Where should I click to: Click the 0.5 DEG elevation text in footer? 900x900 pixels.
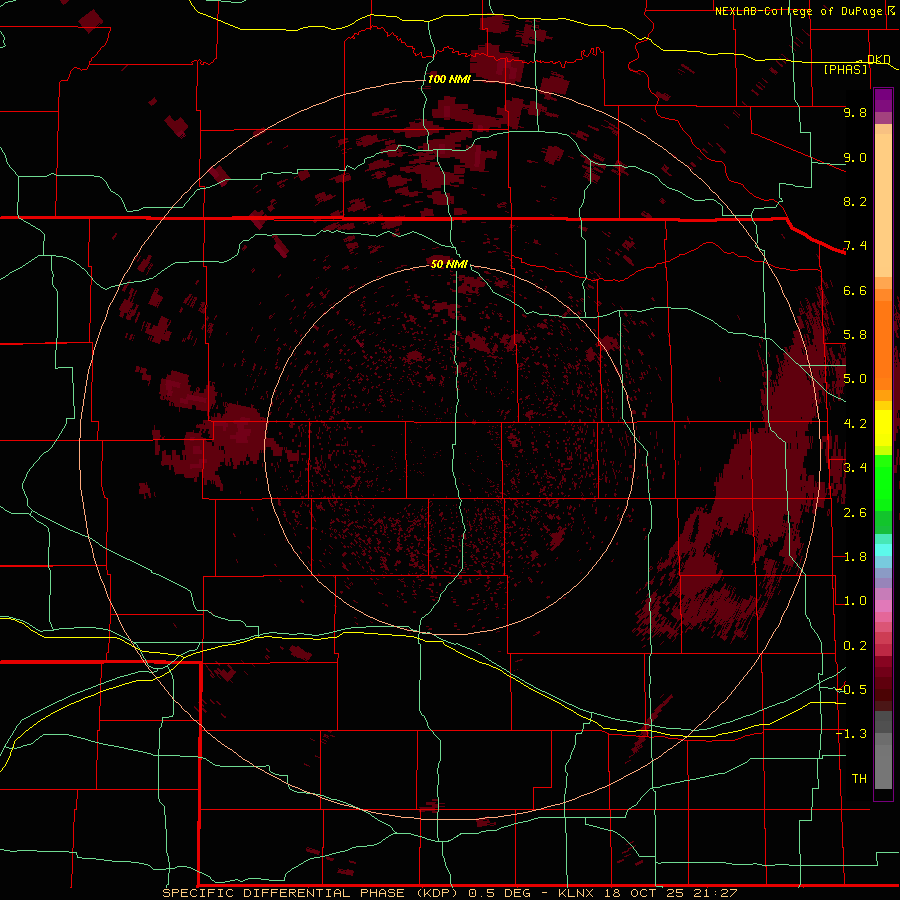click(x=502, y=893)
